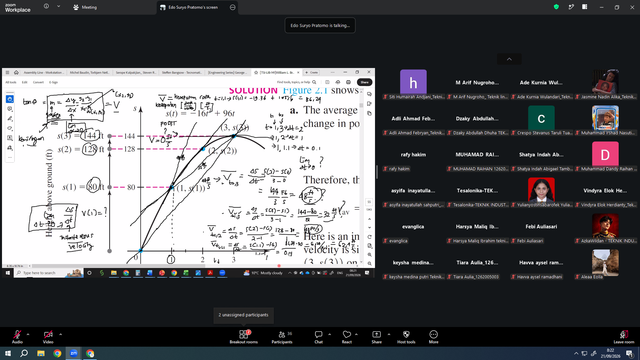
Task: Click Tesalonika-TEK... participant name
Action: point(477,191)
